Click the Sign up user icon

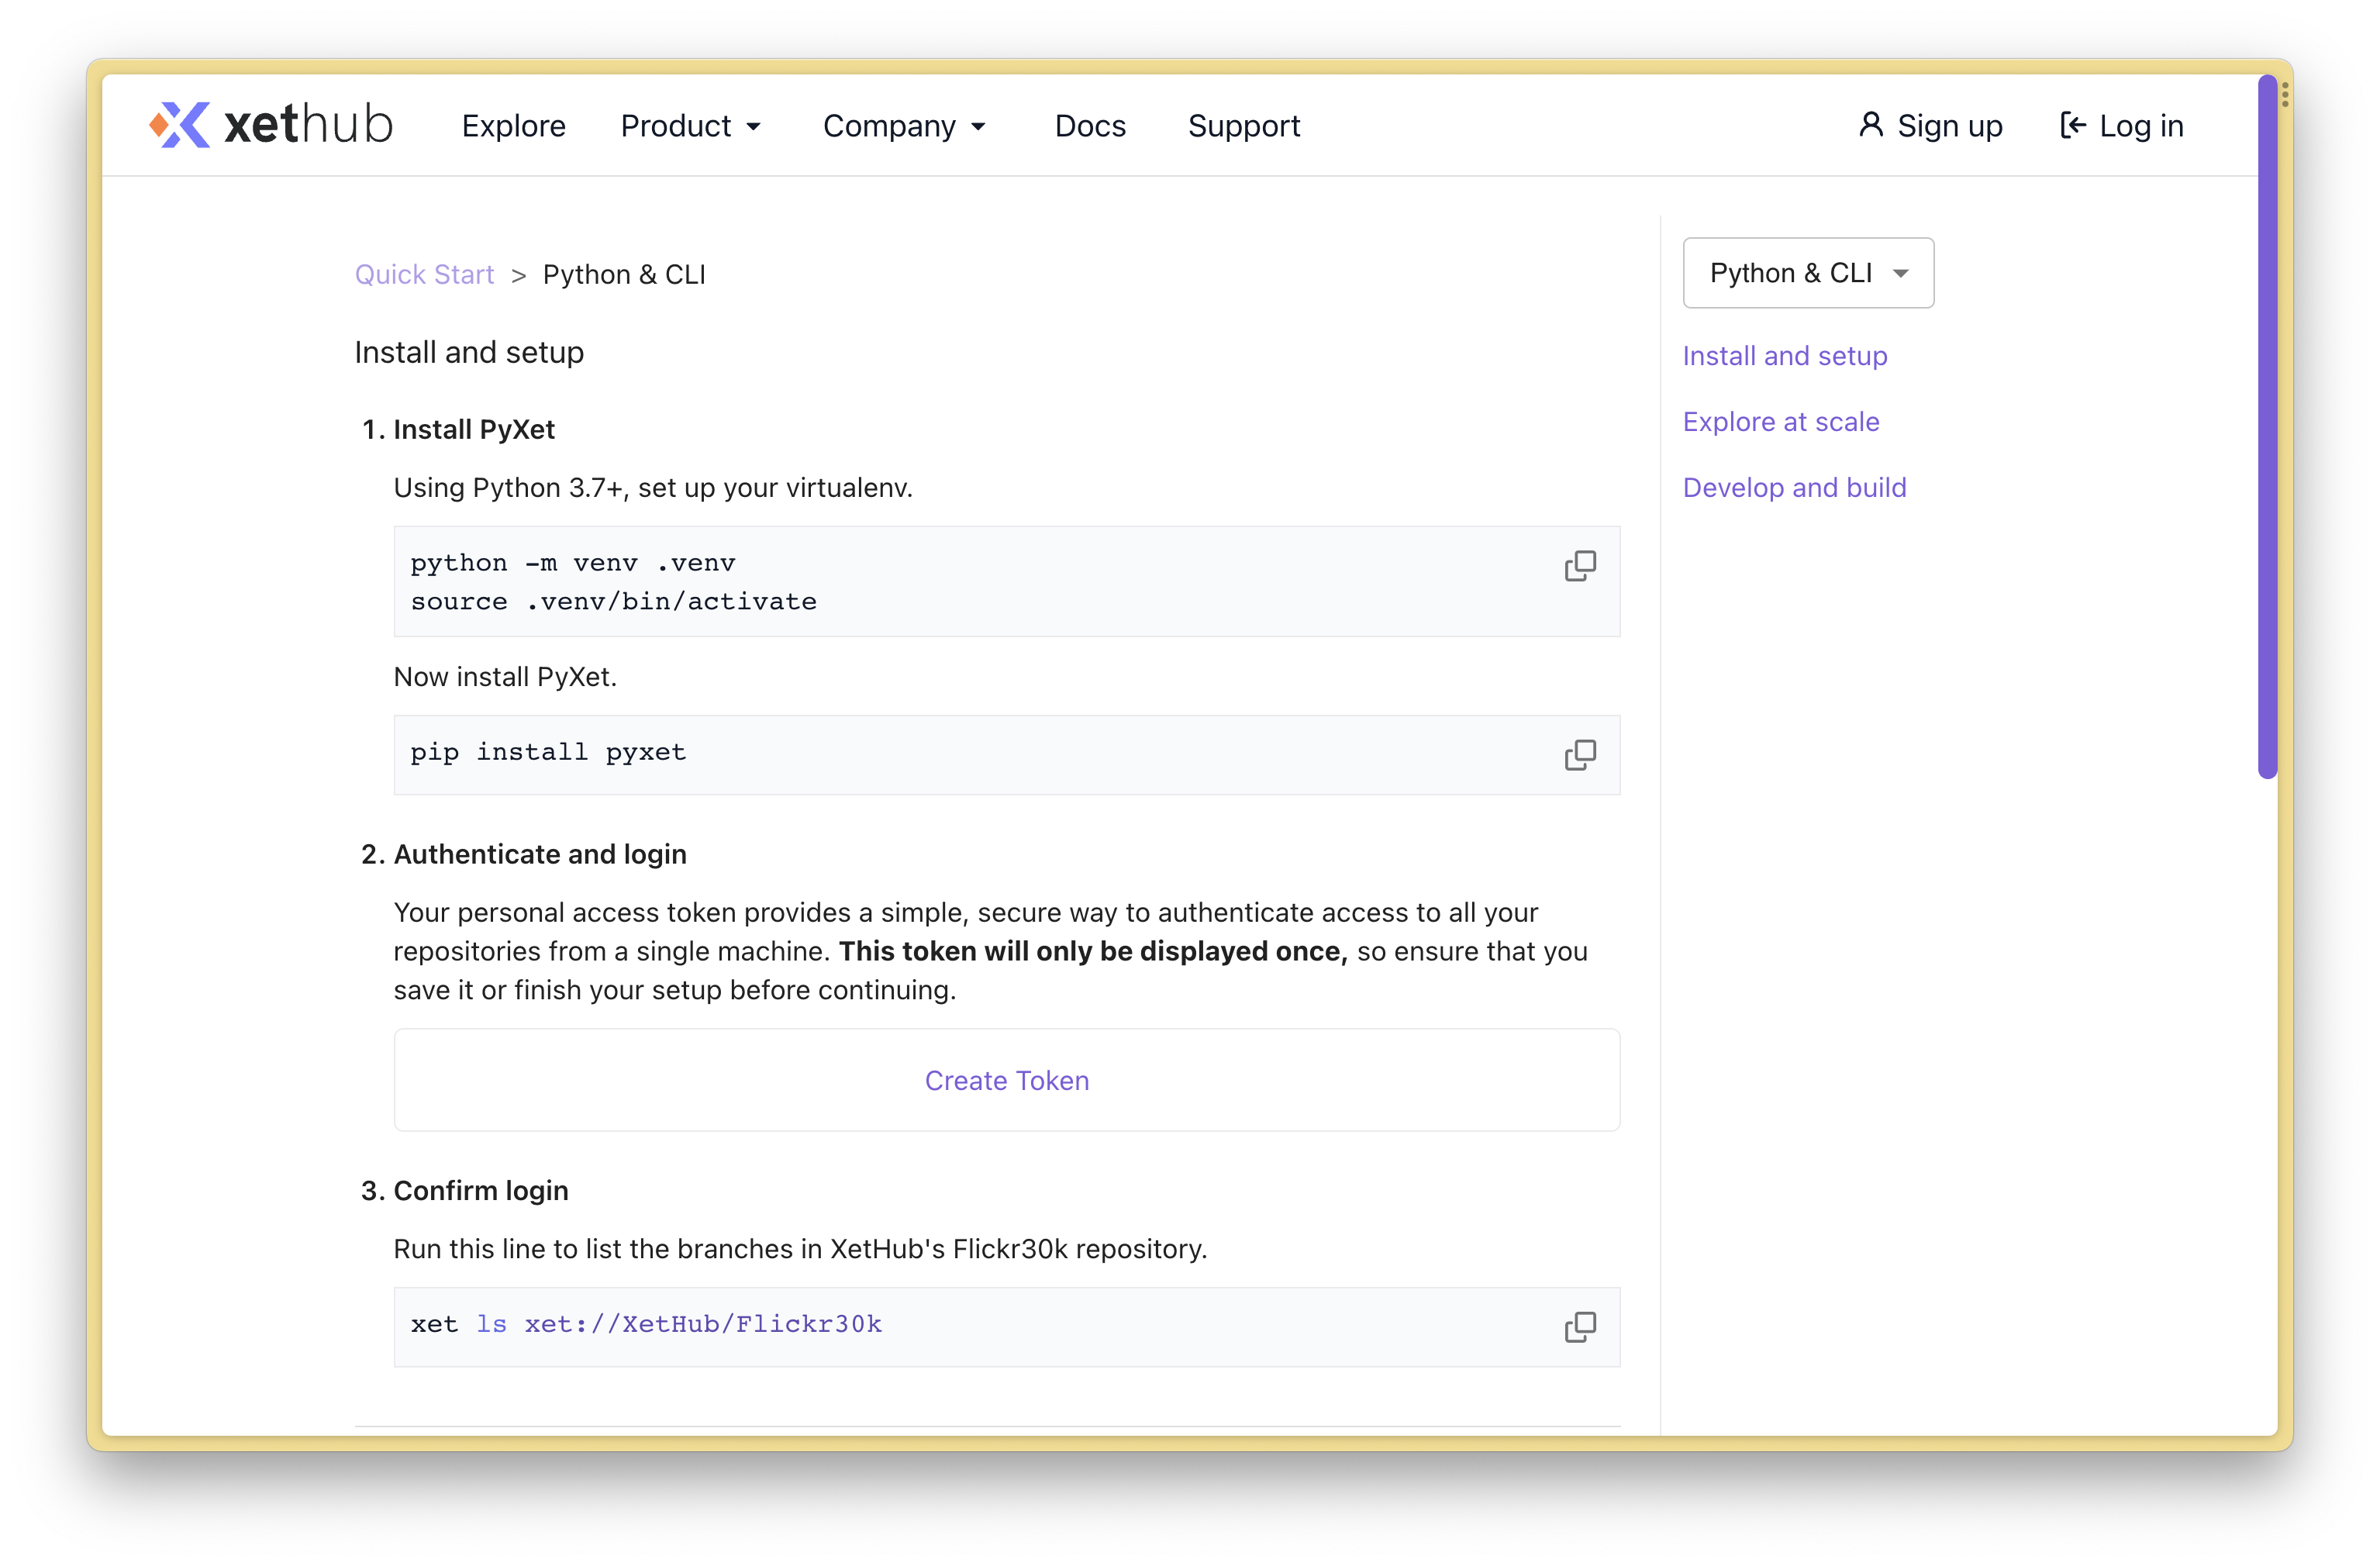click(x=1870, y=125)
